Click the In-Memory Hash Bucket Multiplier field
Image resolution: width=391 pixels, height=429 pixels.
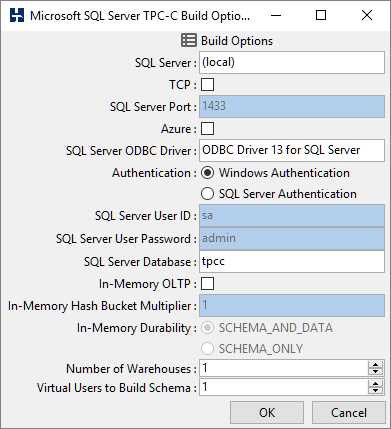(x=292, y=306)
